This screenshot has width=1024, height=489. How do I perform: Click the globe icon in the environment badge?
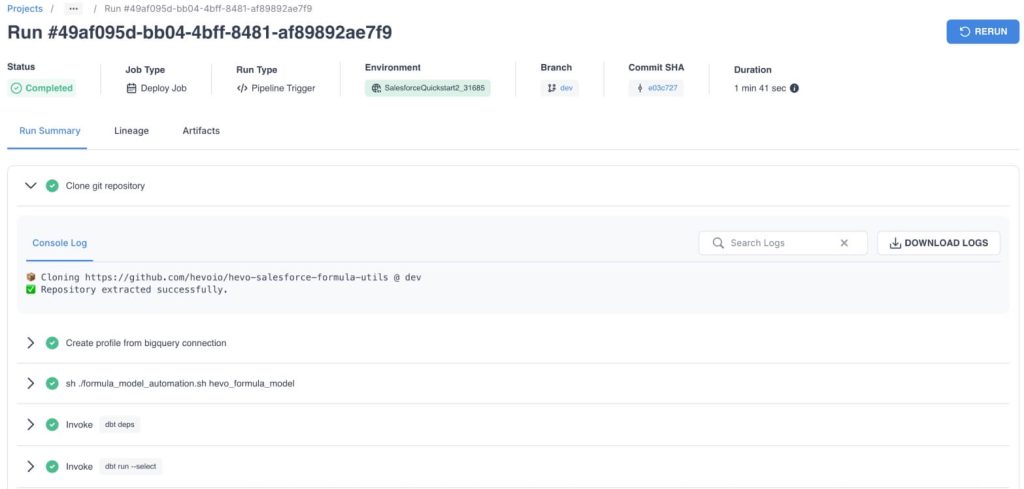(376, 88)
